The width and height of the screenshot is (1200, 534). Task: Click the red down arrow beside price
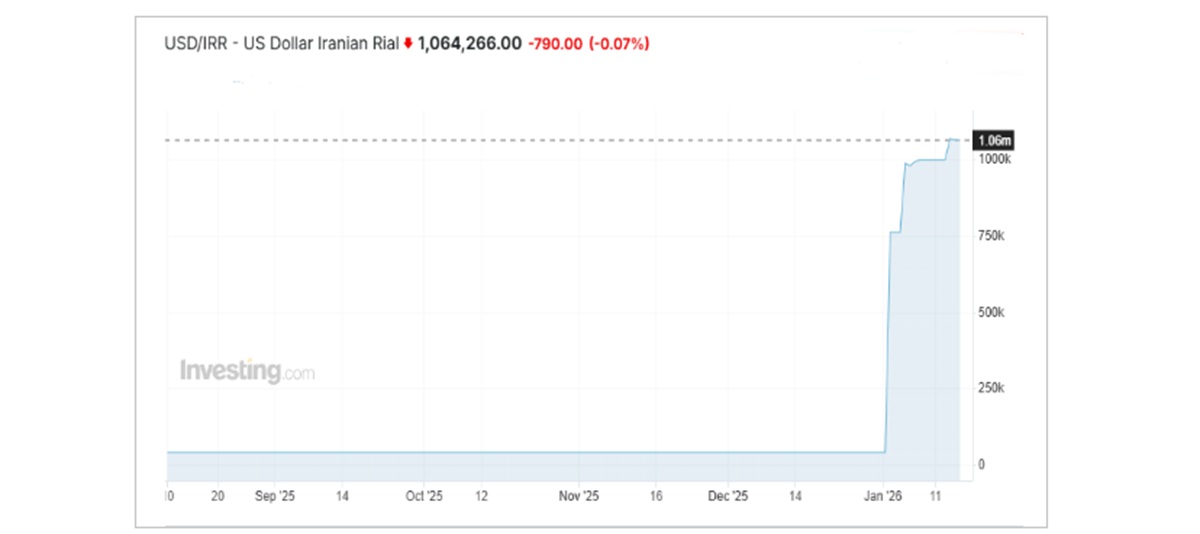pyautogui.click(x=408, y=44)
